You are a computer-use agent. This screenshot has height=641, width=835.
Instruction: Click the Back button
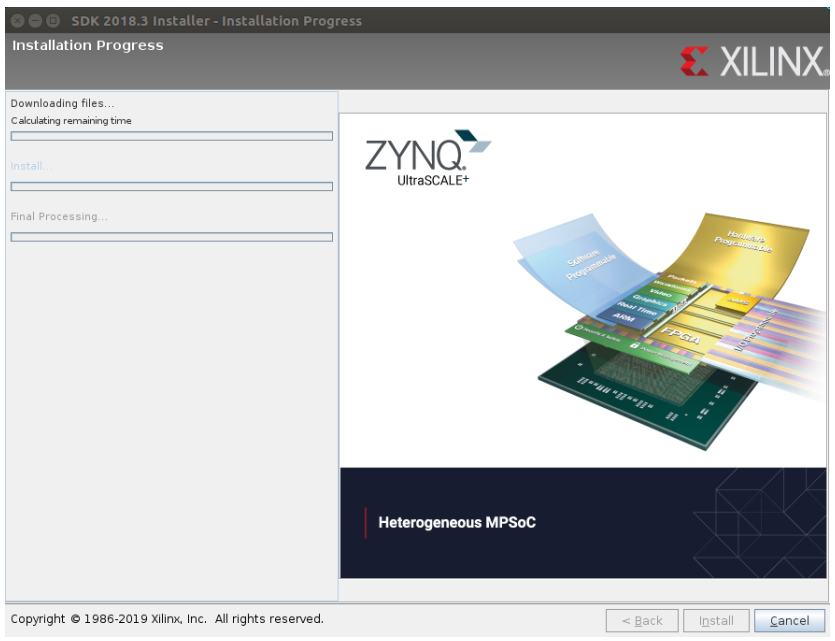[x=642, y=620]
